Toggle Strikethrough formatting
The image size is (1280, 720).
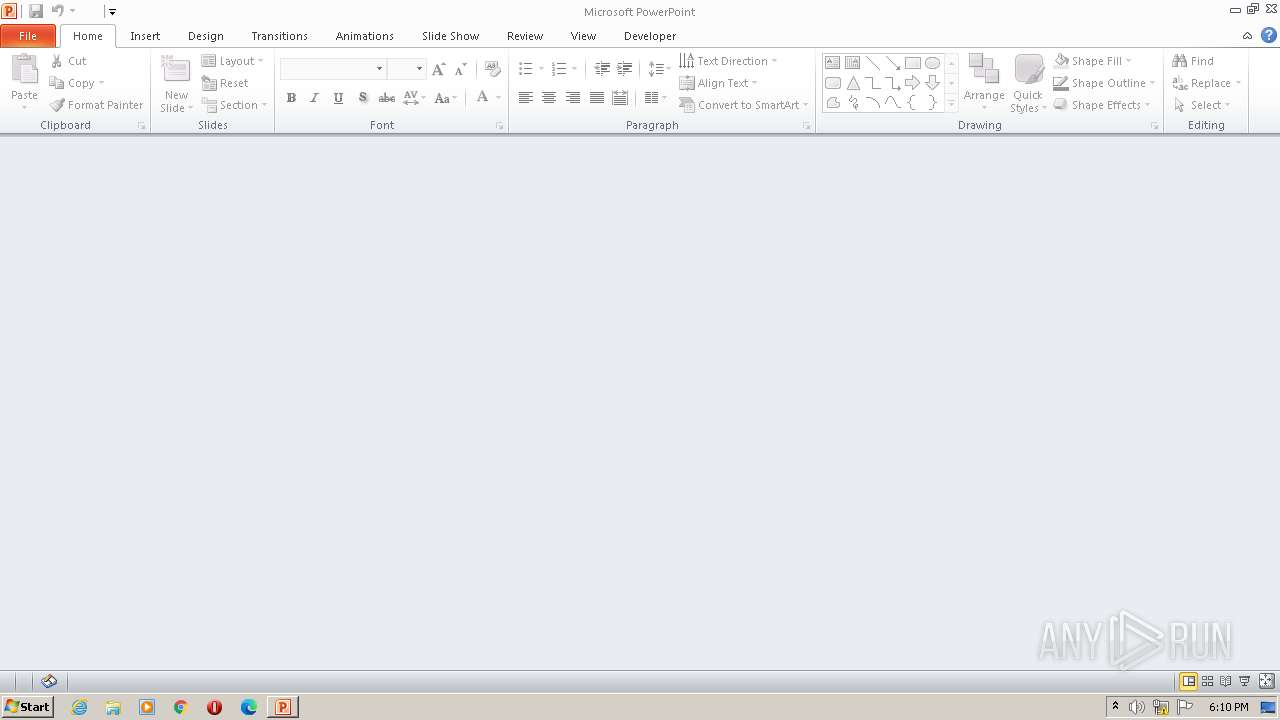387,98
